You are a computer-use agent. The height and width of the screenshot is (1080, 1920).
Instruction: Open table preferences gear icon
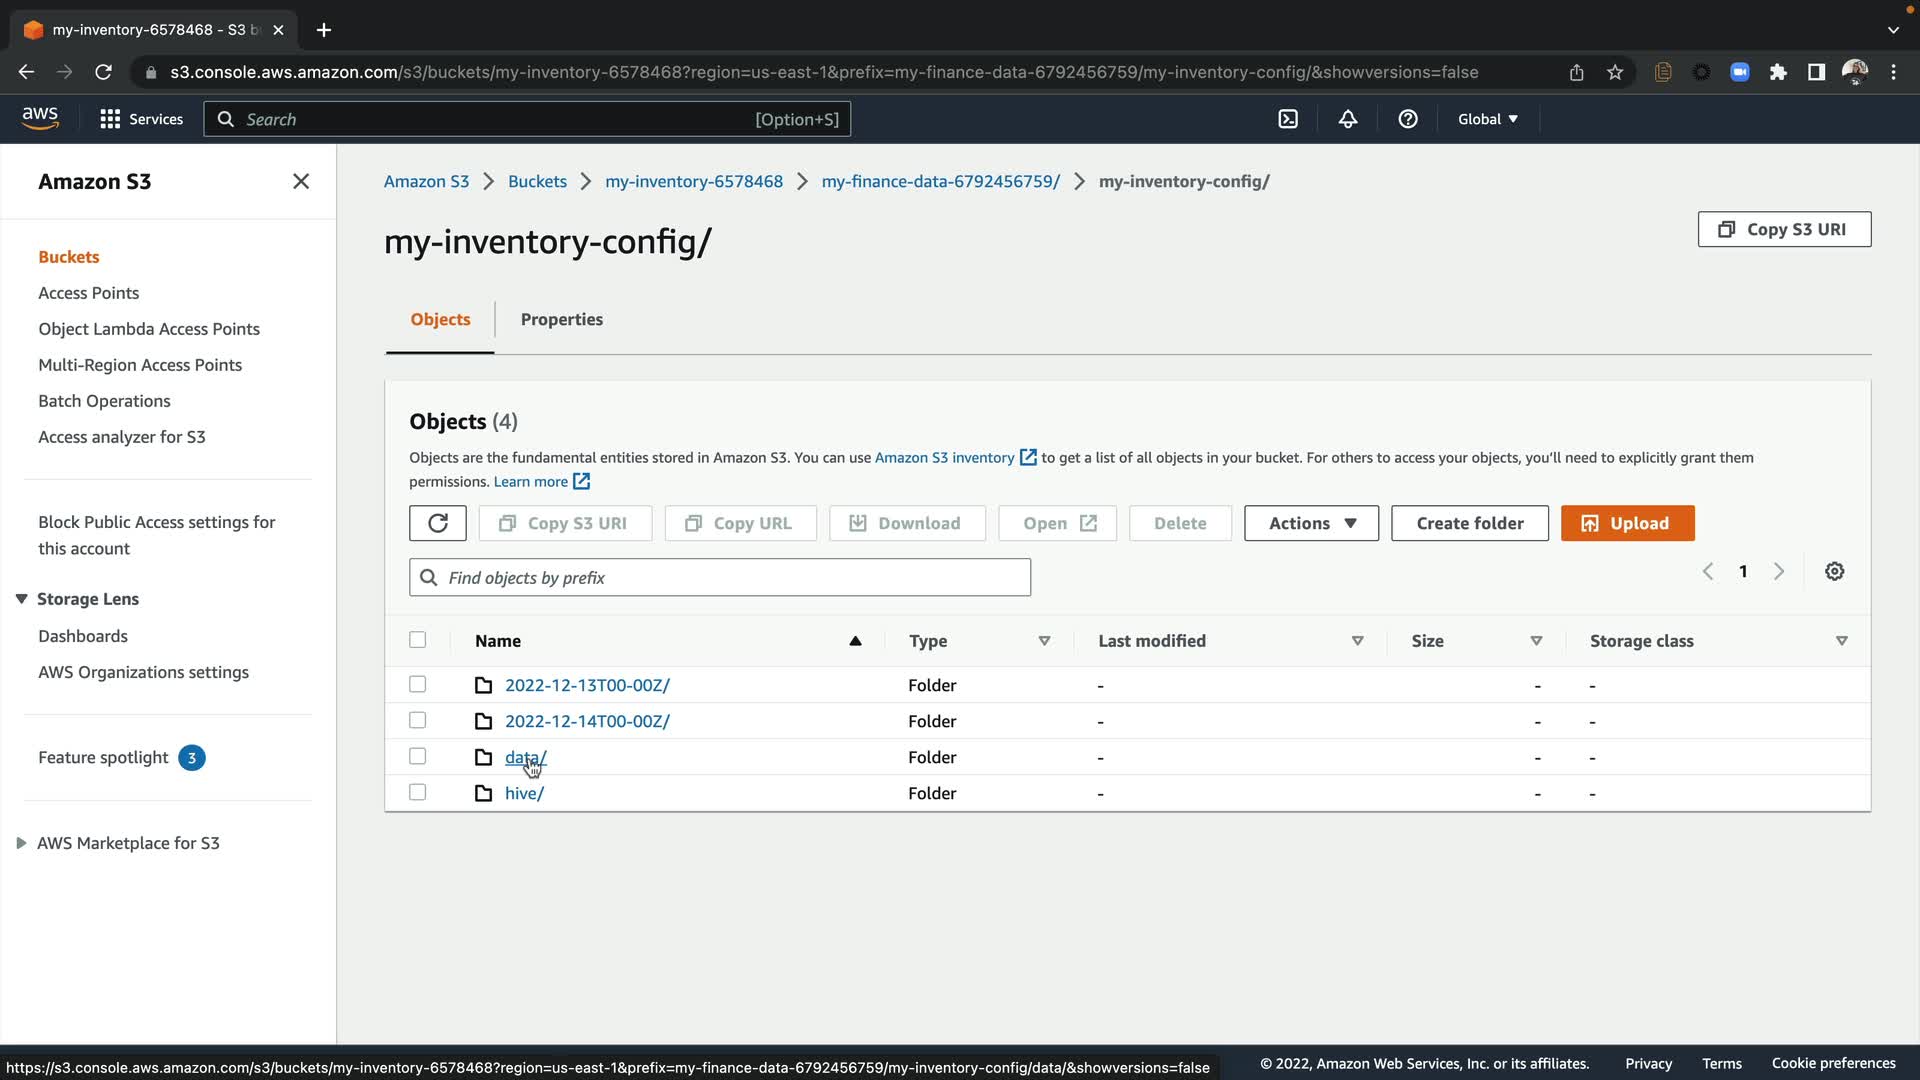coord(1834,571)
